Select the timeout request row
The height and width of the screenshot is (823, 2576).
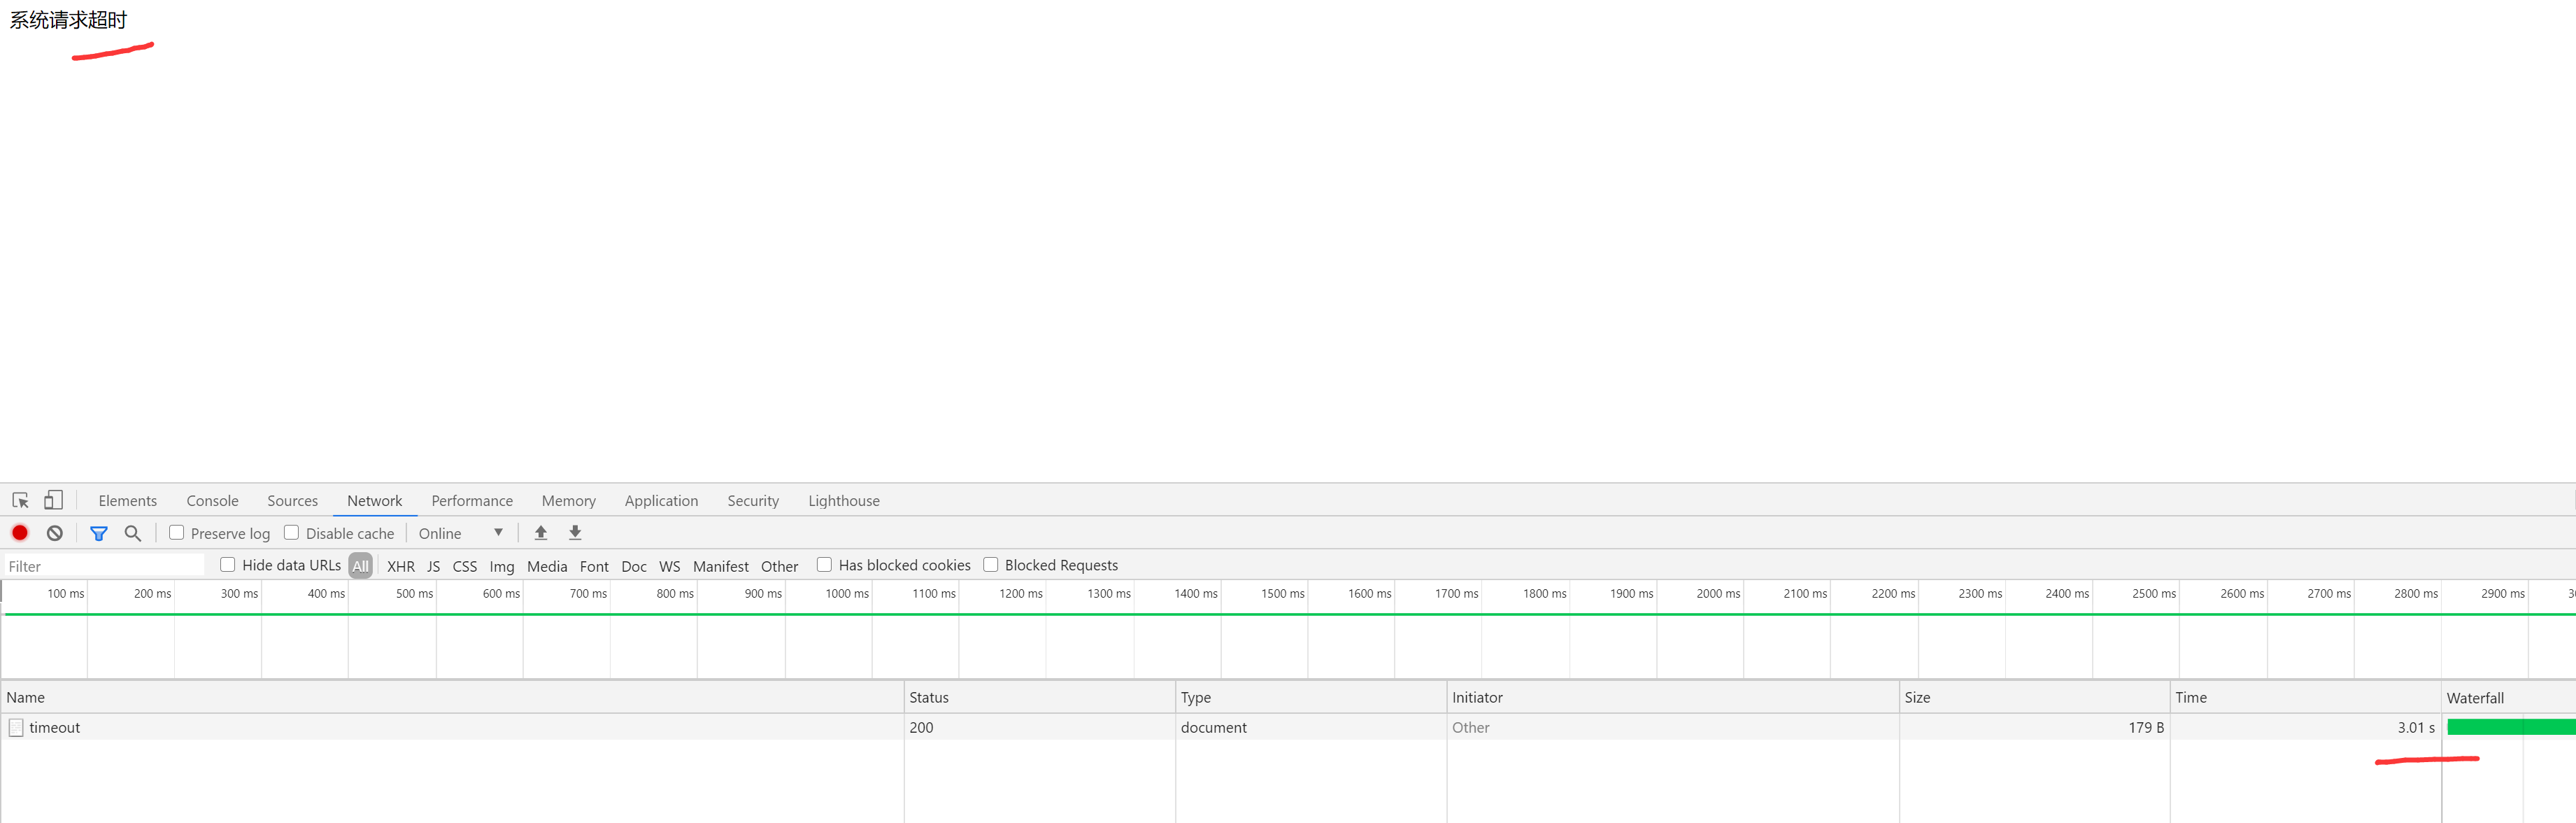(1288, 728)
